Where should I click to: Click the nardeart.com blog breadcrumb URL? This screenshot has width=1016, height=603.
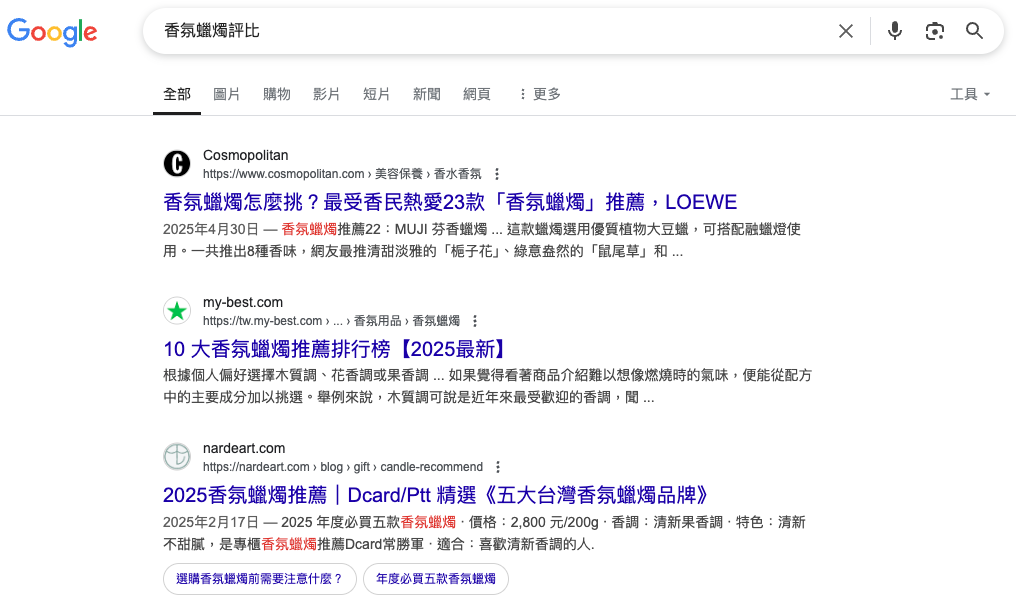[343, 467]
